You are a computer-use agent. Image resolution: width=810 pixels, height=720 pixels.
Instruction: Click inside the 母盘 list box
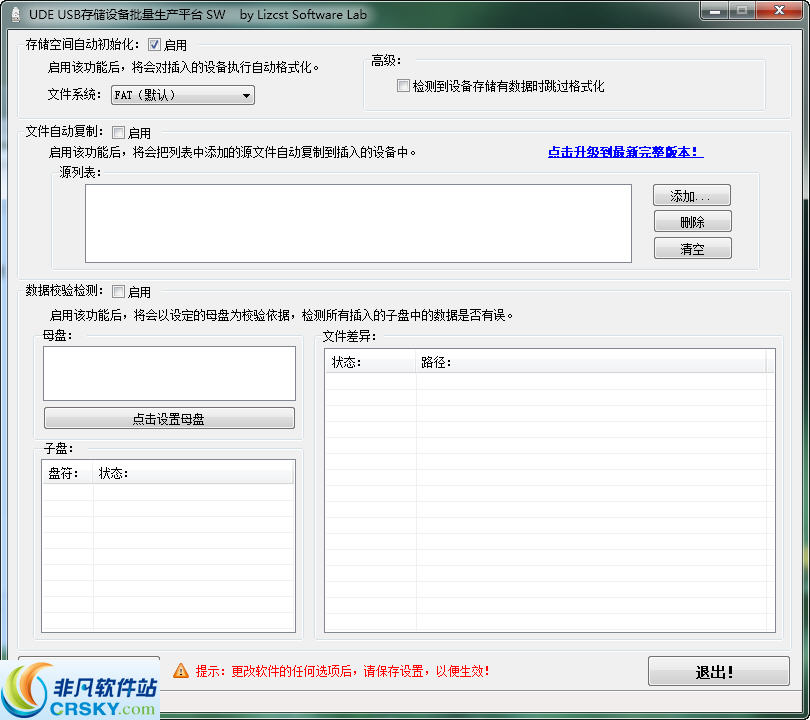[169, 373]
